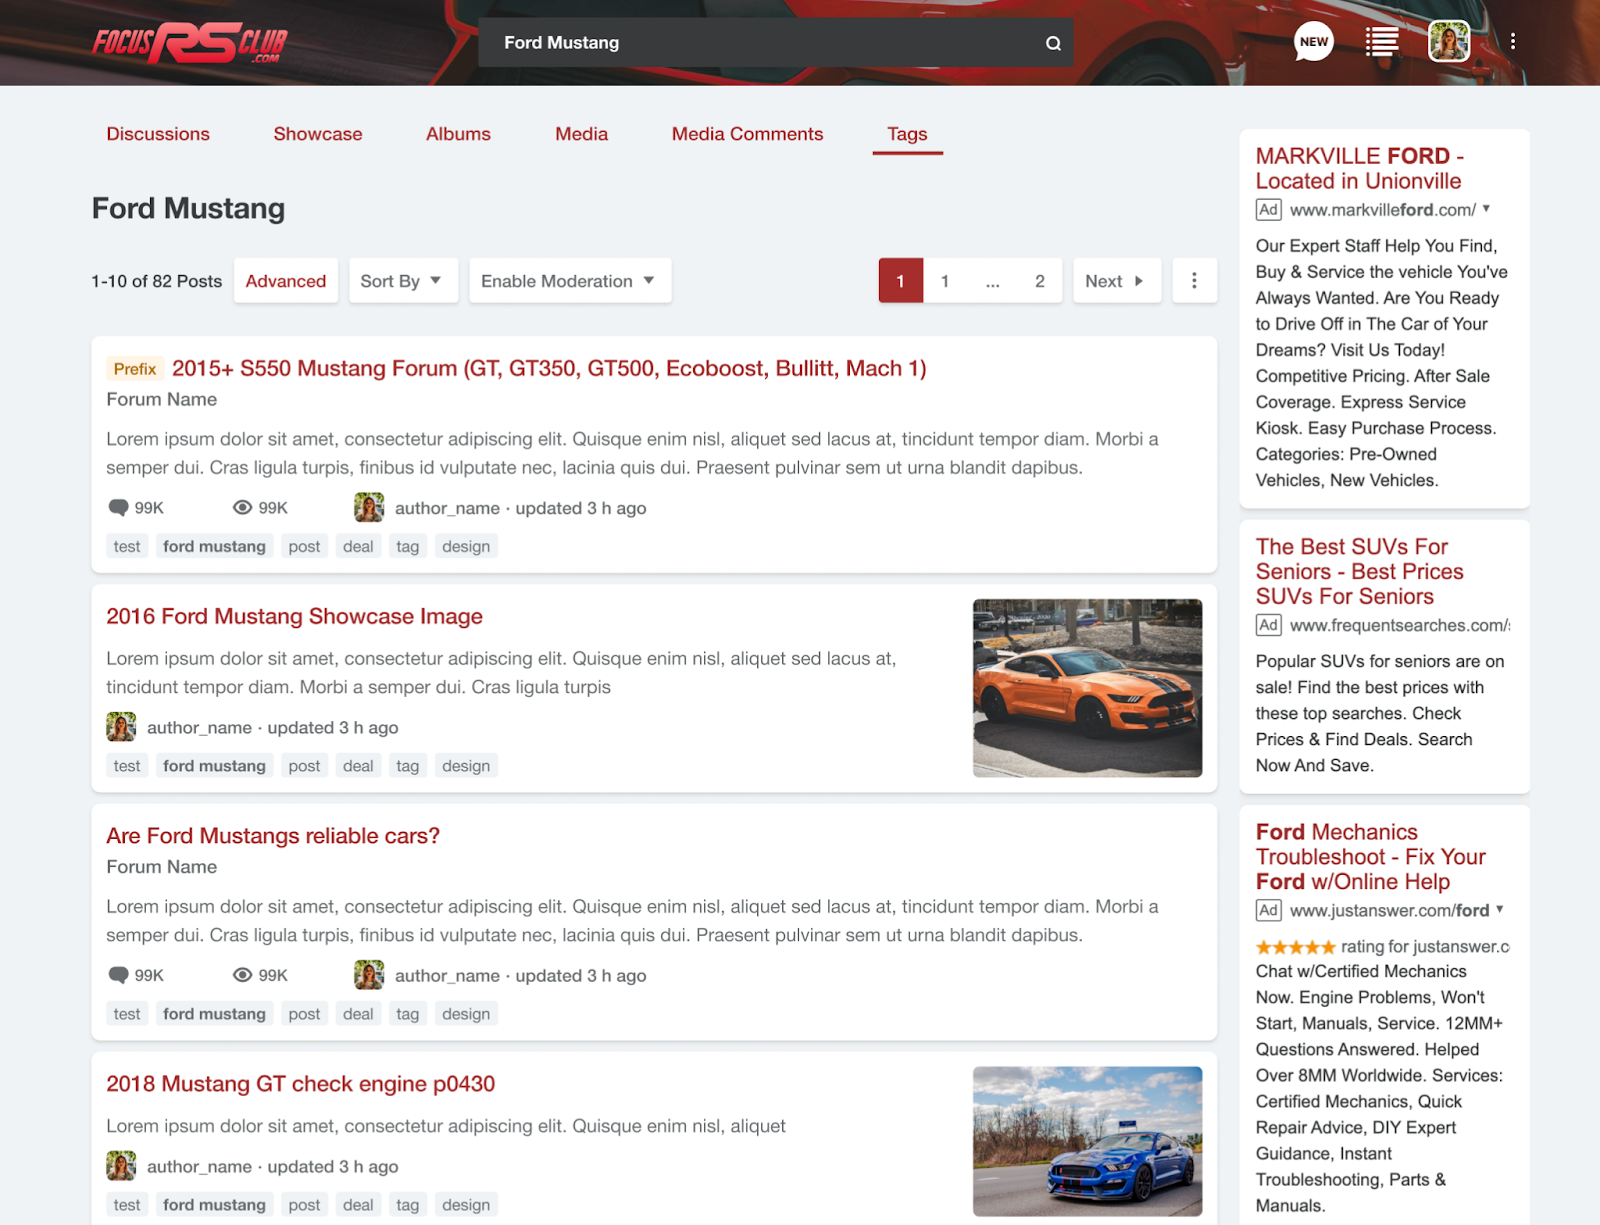Click replies bubble icon on reliable cars post
Image resolution: width=1600 pixels, height=1225 pixels.
point(118,975)
